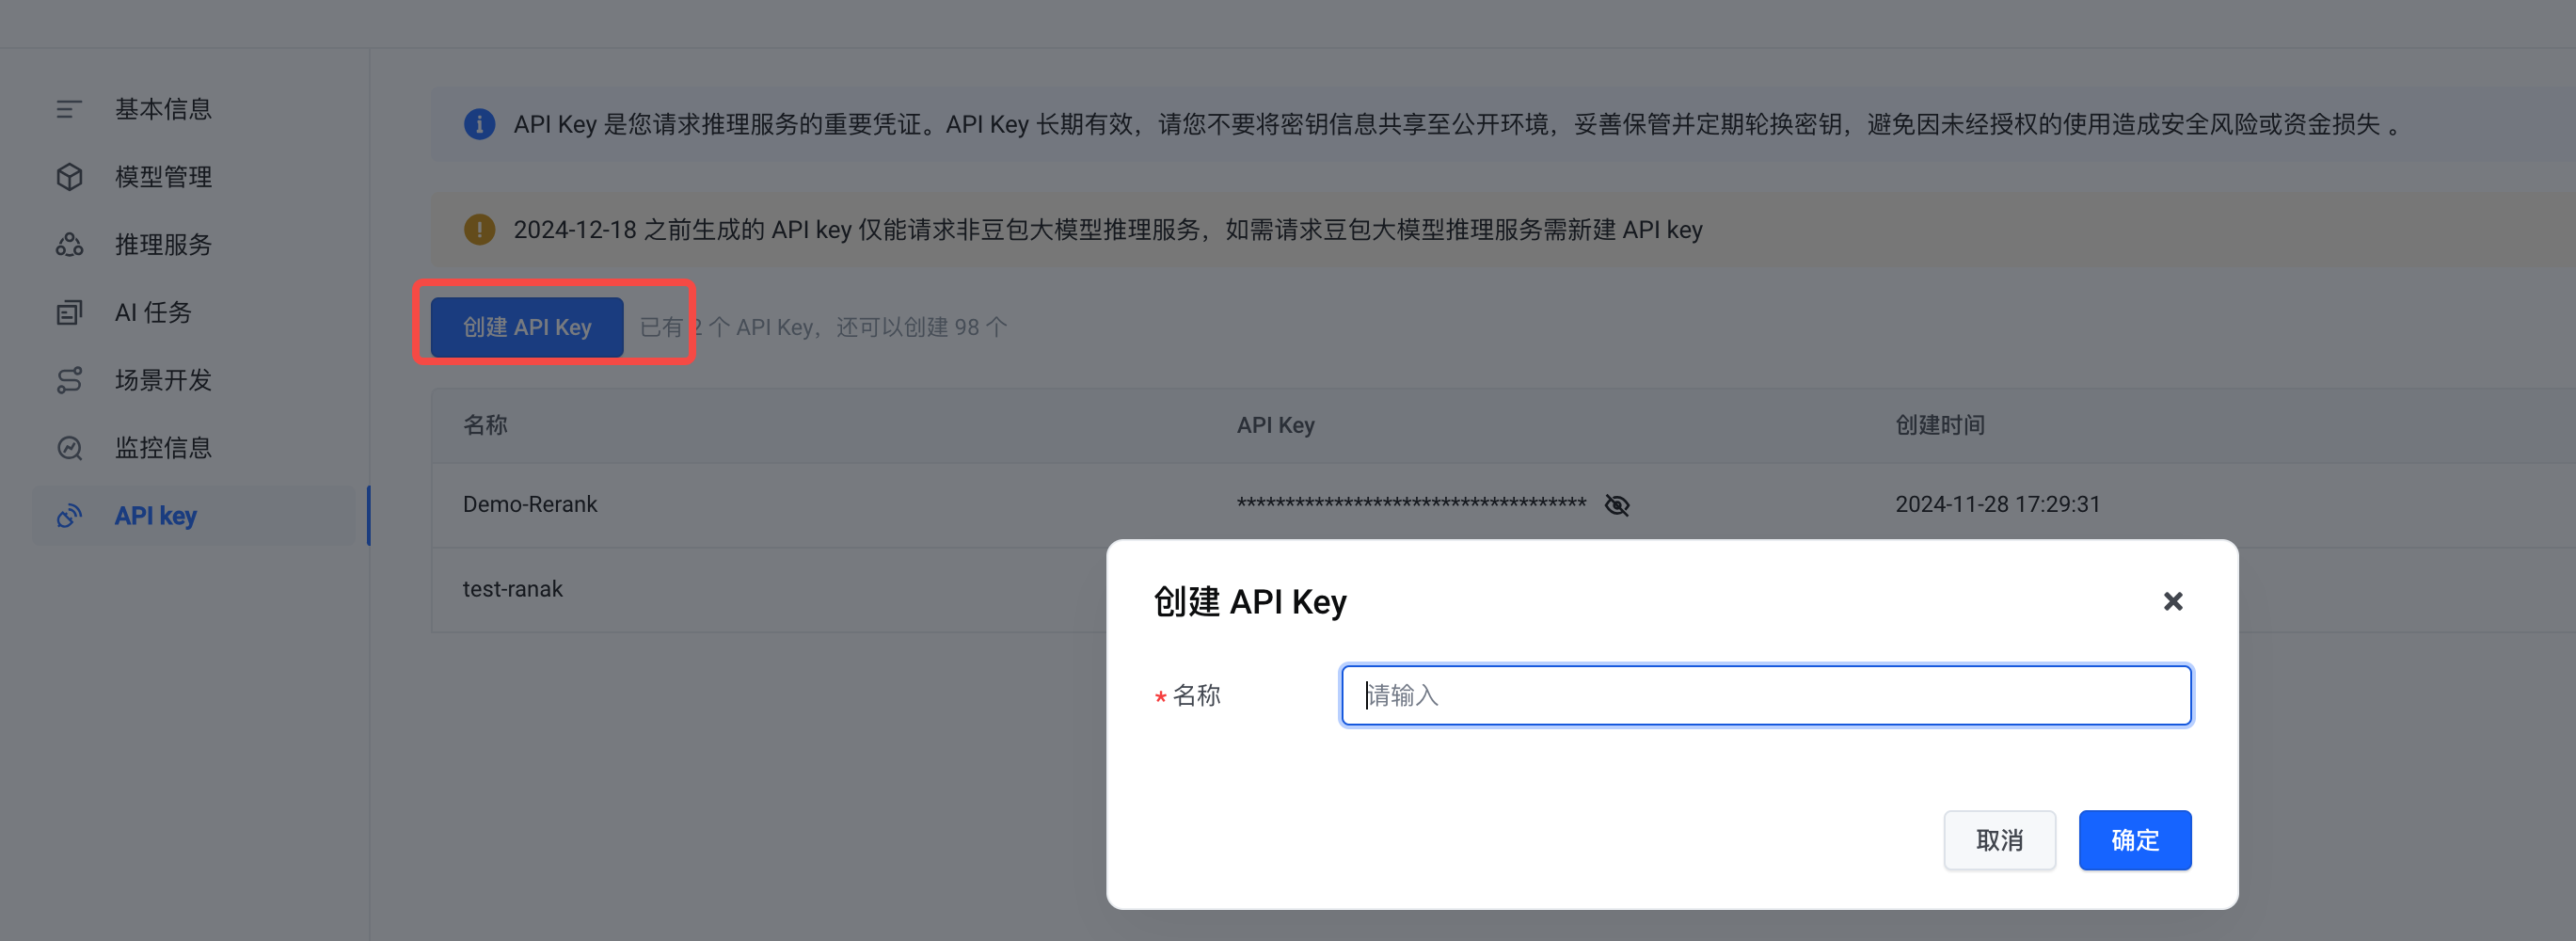Image resolution: width=2576 pixels, height=941 pixels.
Task: Click the 创建 API Key button
Action: pos(527,327)
